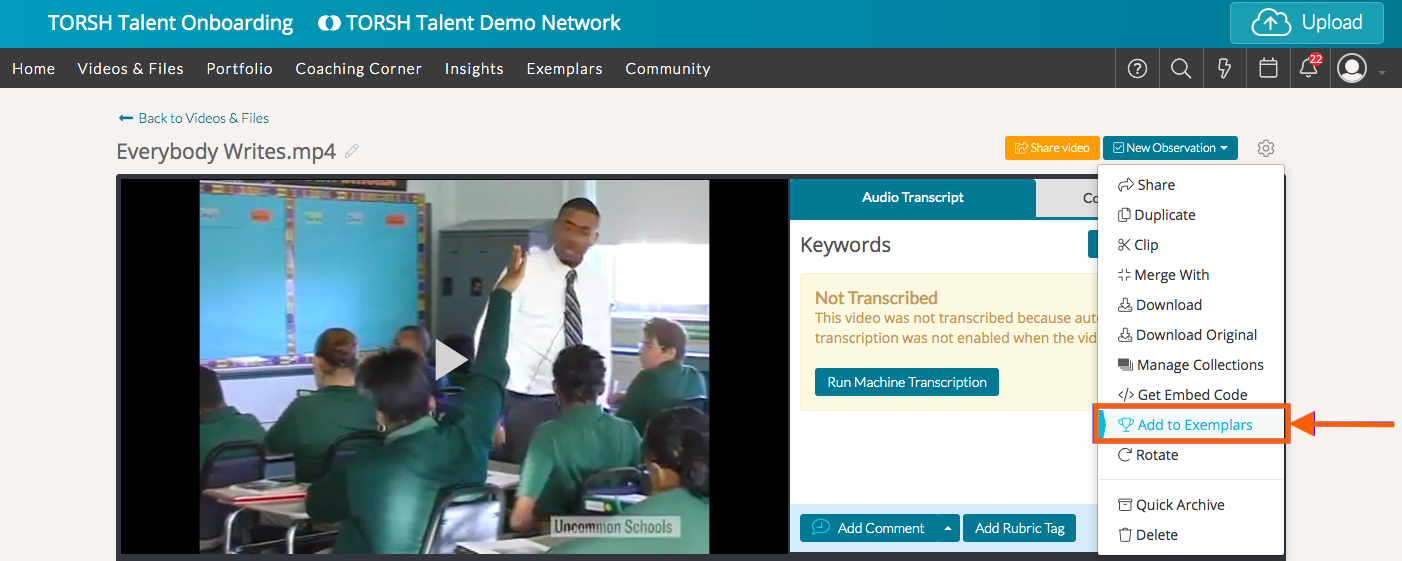The image size is (1402, 561).
Task: Select Add to Exemplars menu option
Action: 1194,425
